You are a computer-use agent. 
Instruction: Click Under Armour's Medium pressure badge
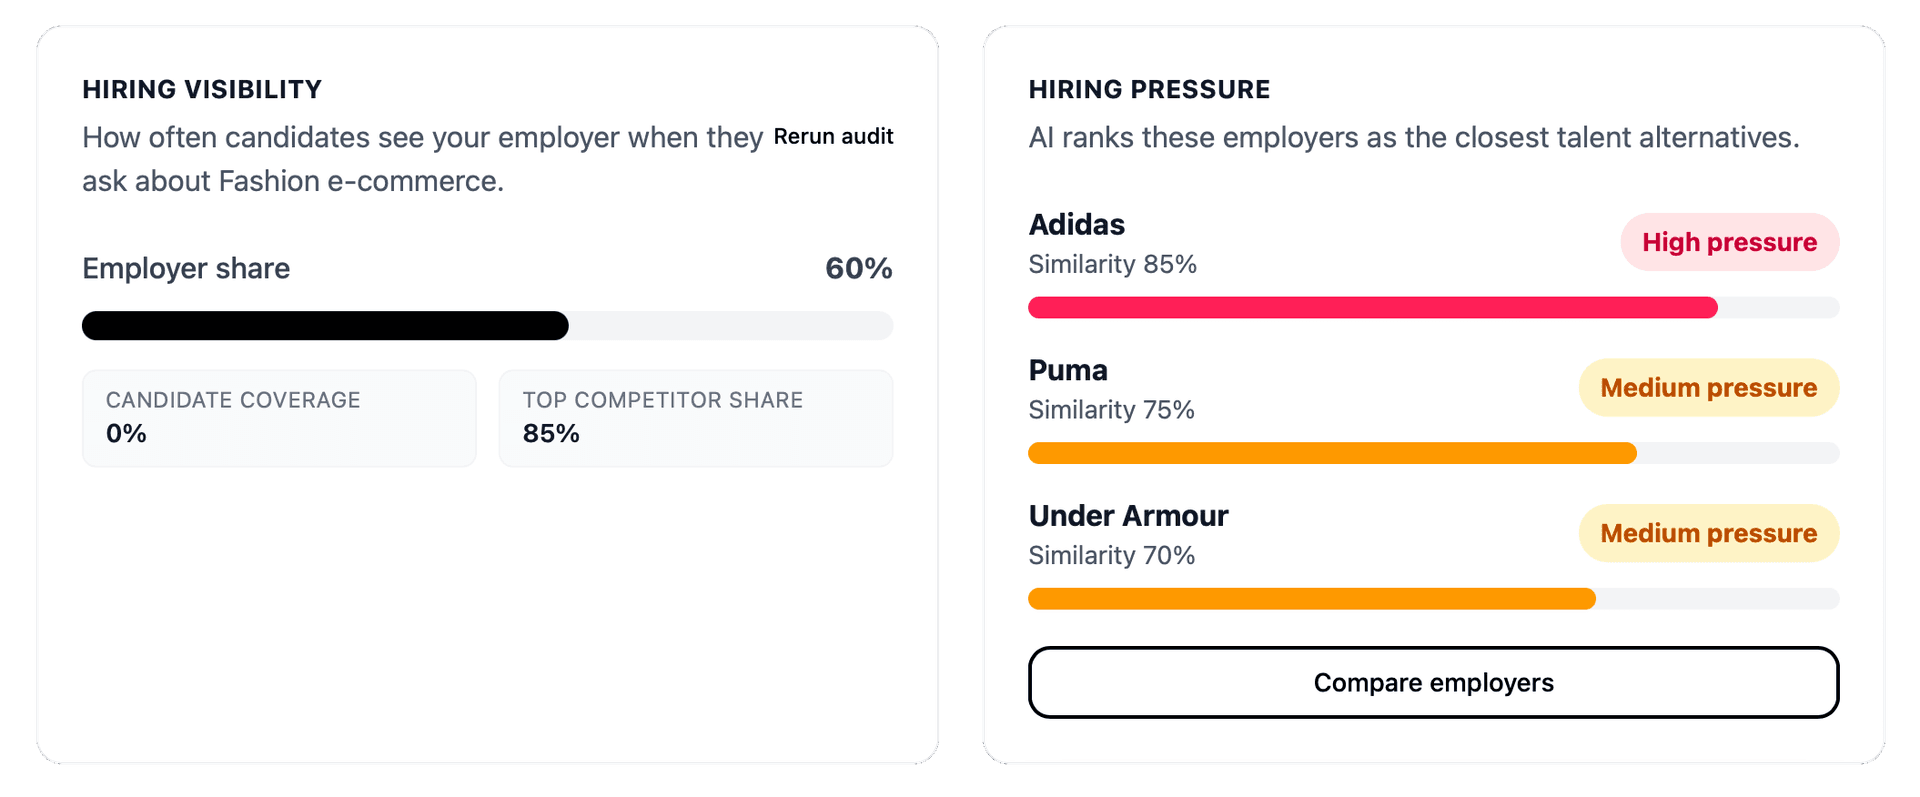(x=1708, y=534)
